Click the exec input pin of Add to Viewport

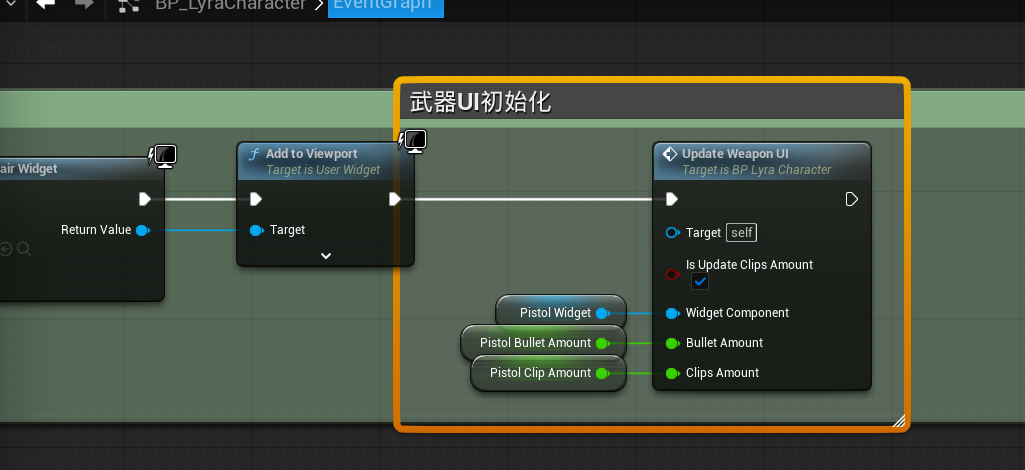pos(256,199)
